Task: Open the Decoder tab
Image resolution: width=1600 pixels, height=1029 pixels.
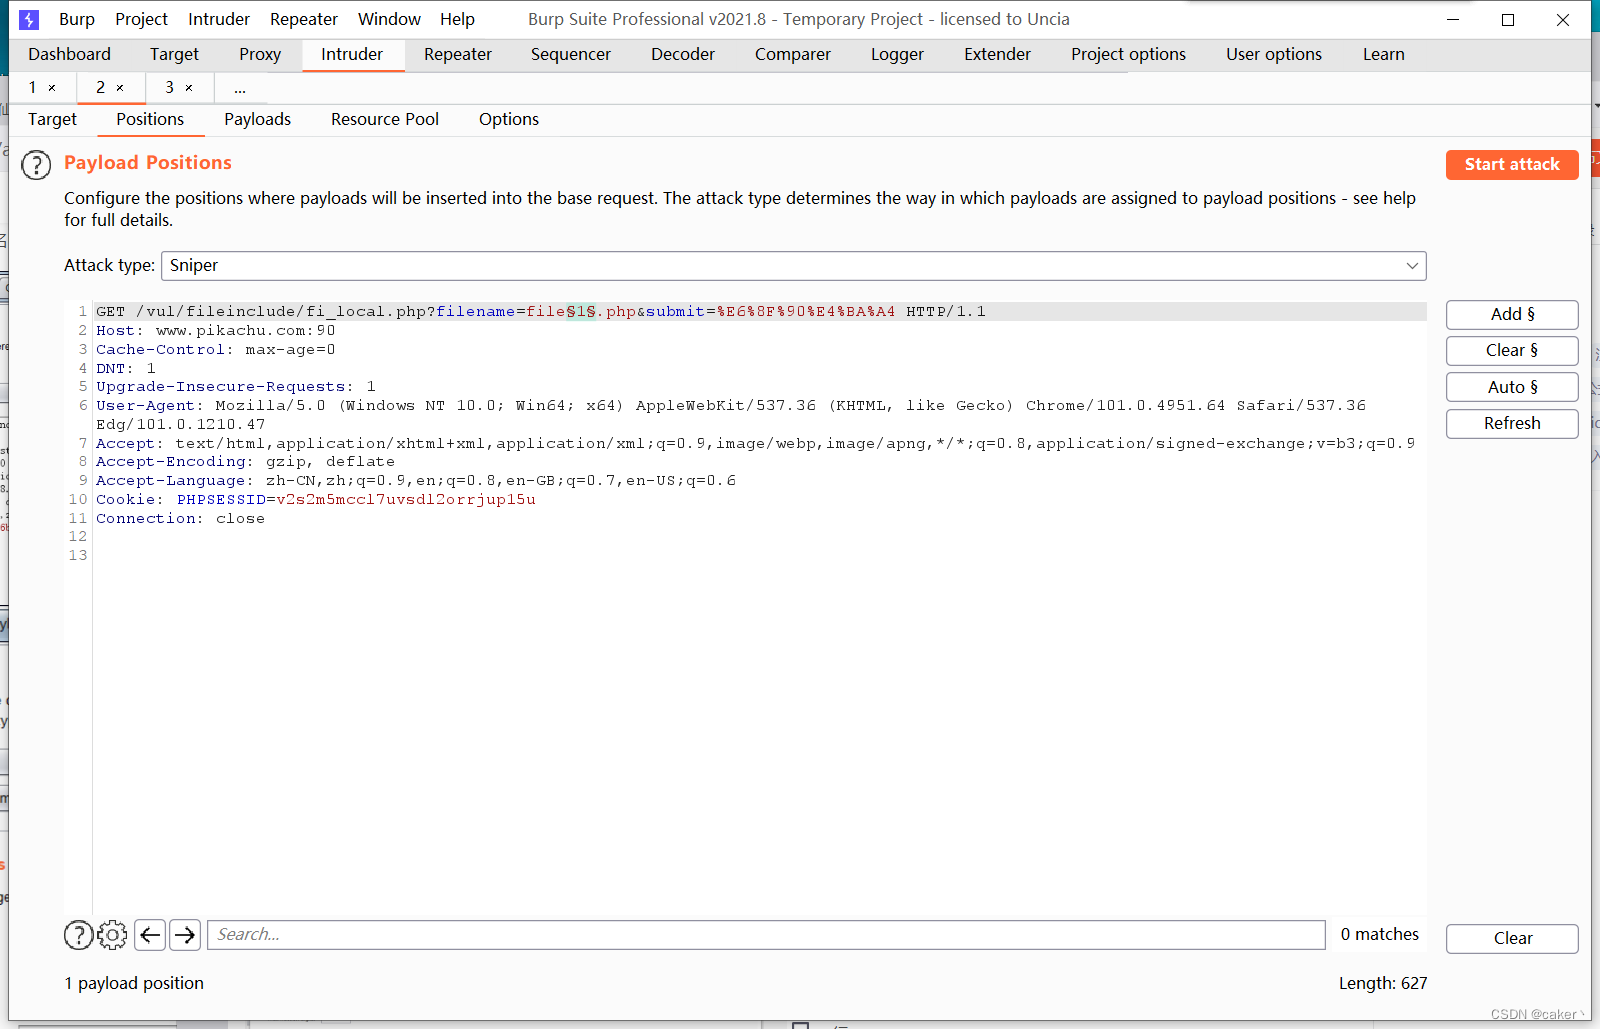Action: (x=683, y=54)
